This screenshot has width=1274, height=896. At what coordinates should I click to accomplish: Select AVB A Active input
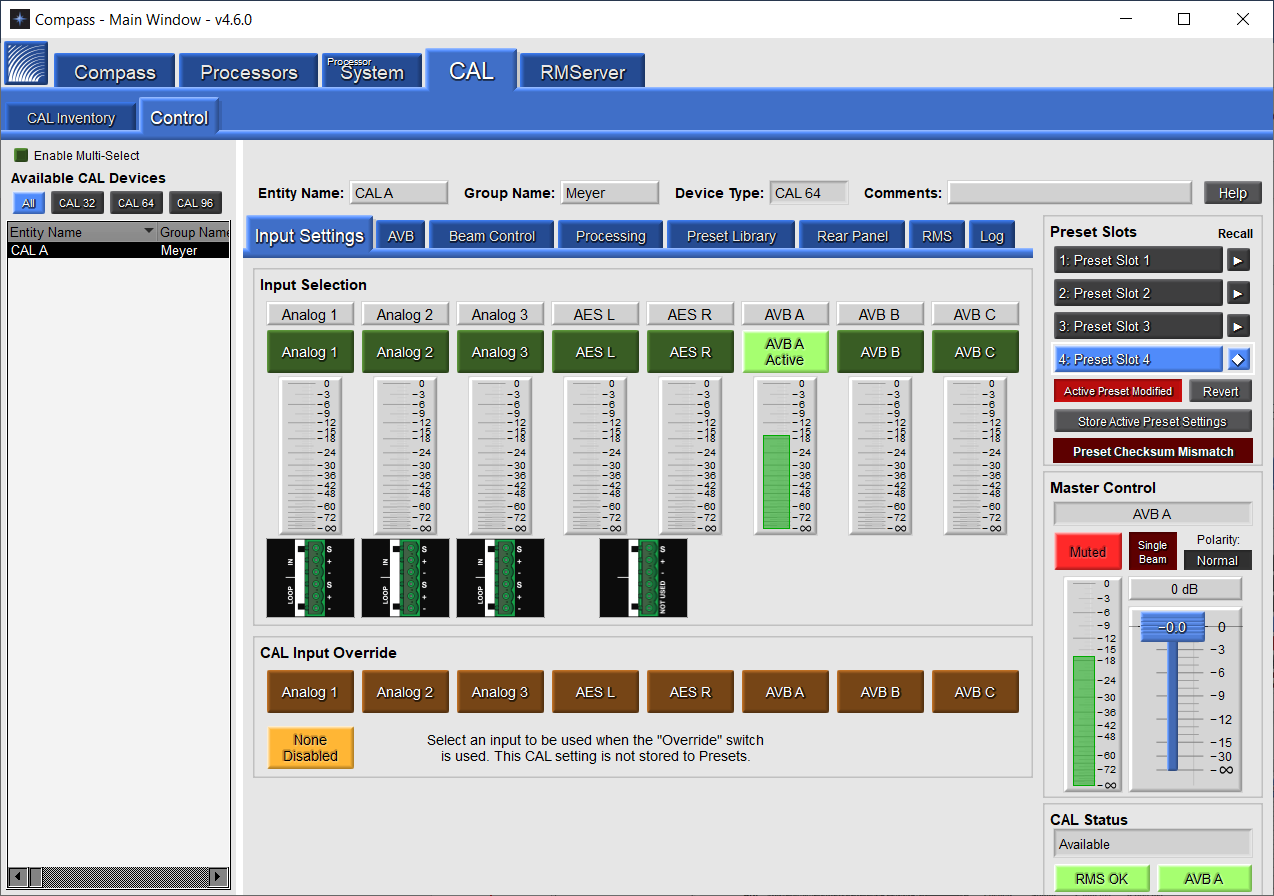[785, 352]
